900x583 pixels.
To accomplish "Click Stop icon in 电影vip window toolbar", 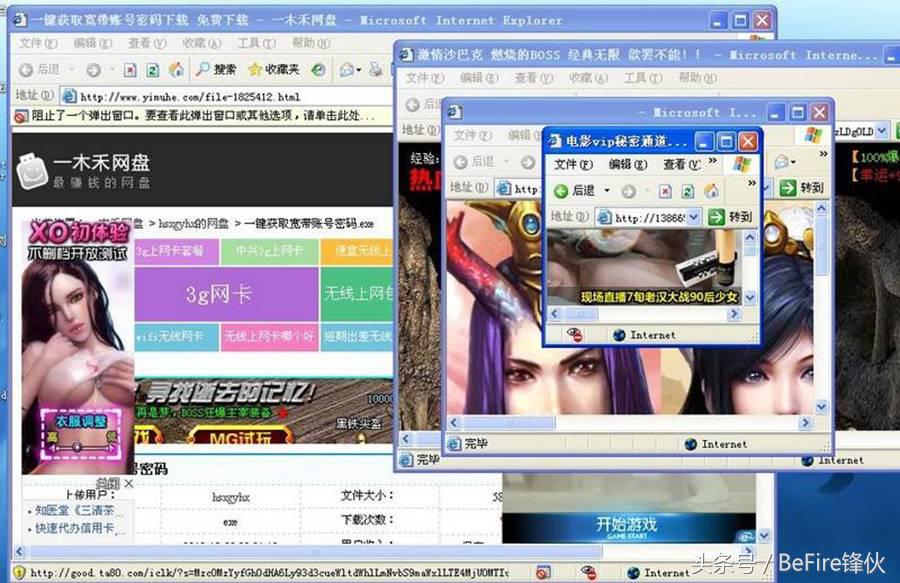I will (x=665, y=191).
